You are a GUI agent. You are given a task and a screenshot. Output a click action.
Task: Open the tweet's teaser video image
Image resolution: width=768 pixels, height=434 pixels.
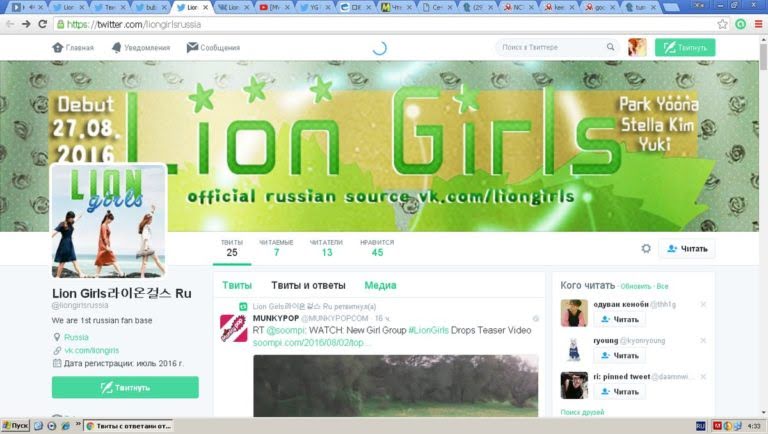(x=396, y=386)
